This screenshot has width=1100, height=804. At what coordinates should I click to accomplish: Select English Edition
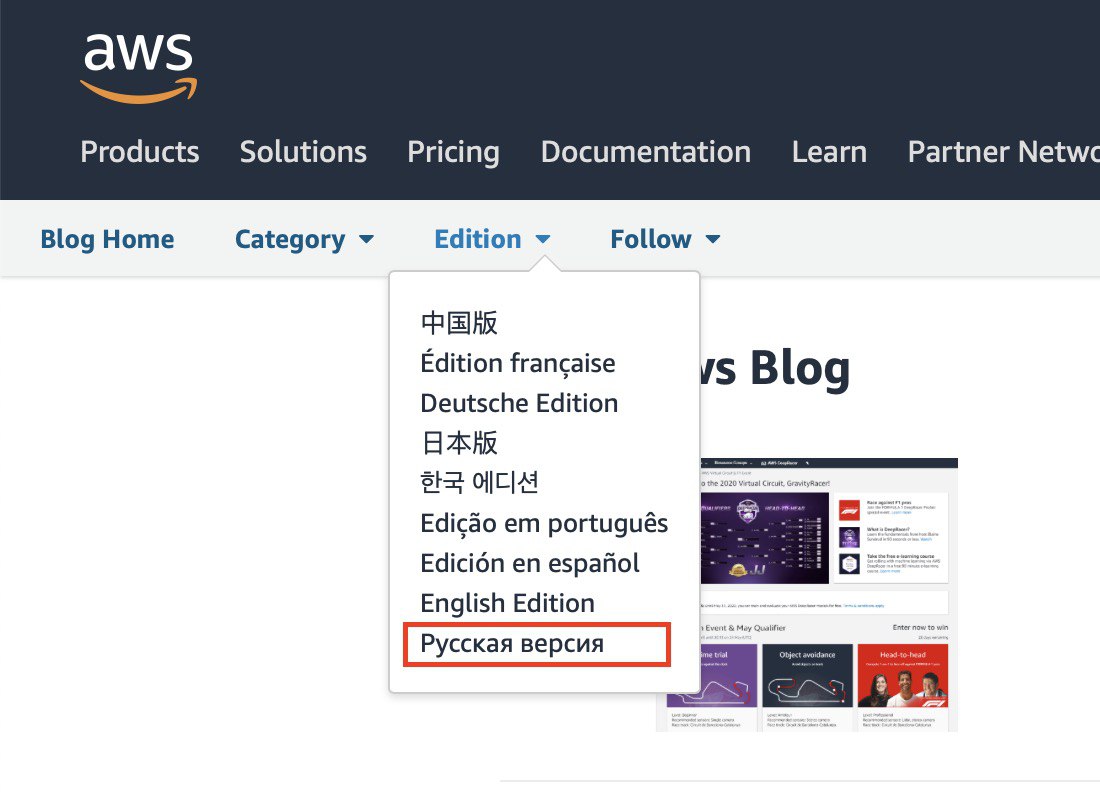pyautogui.click(x=507, y=603)
